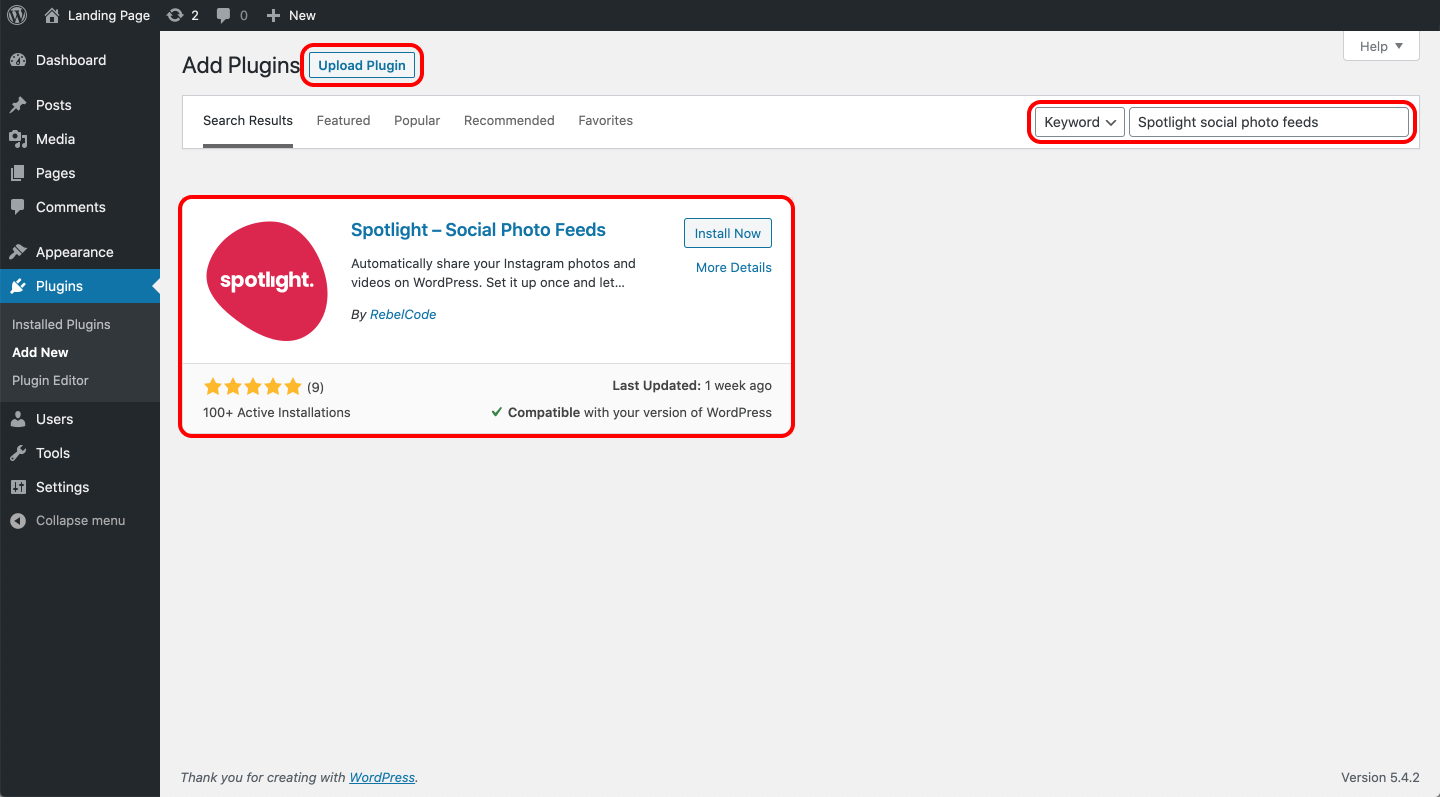The image size is (1440, 797).
Task: Click the Collapse menu label
Action: tap(81, 521)
